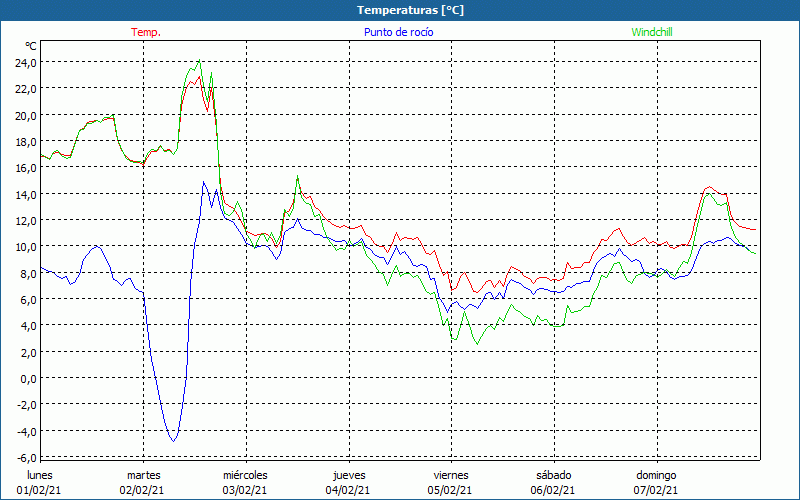
Task: Click the 8,0 y-axis value
Action: pyautogui.click(x=29, y=273)
